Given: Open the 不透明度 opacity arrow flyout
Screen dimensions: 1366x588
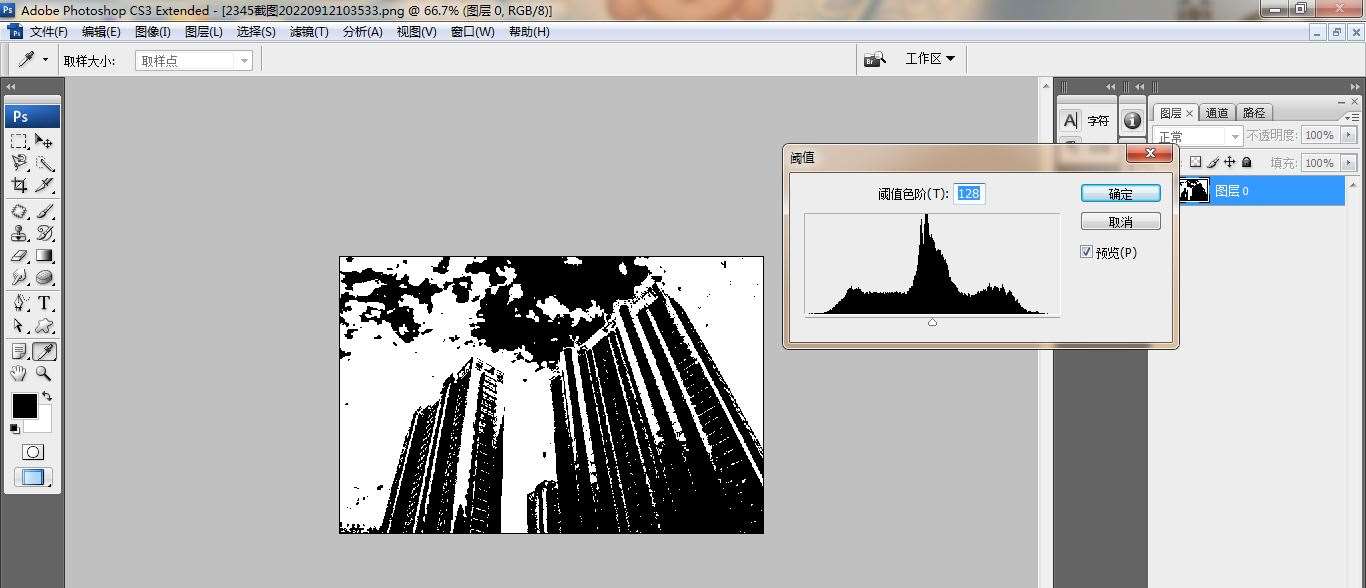Looking at the screenshot, I should [1349, 135].
